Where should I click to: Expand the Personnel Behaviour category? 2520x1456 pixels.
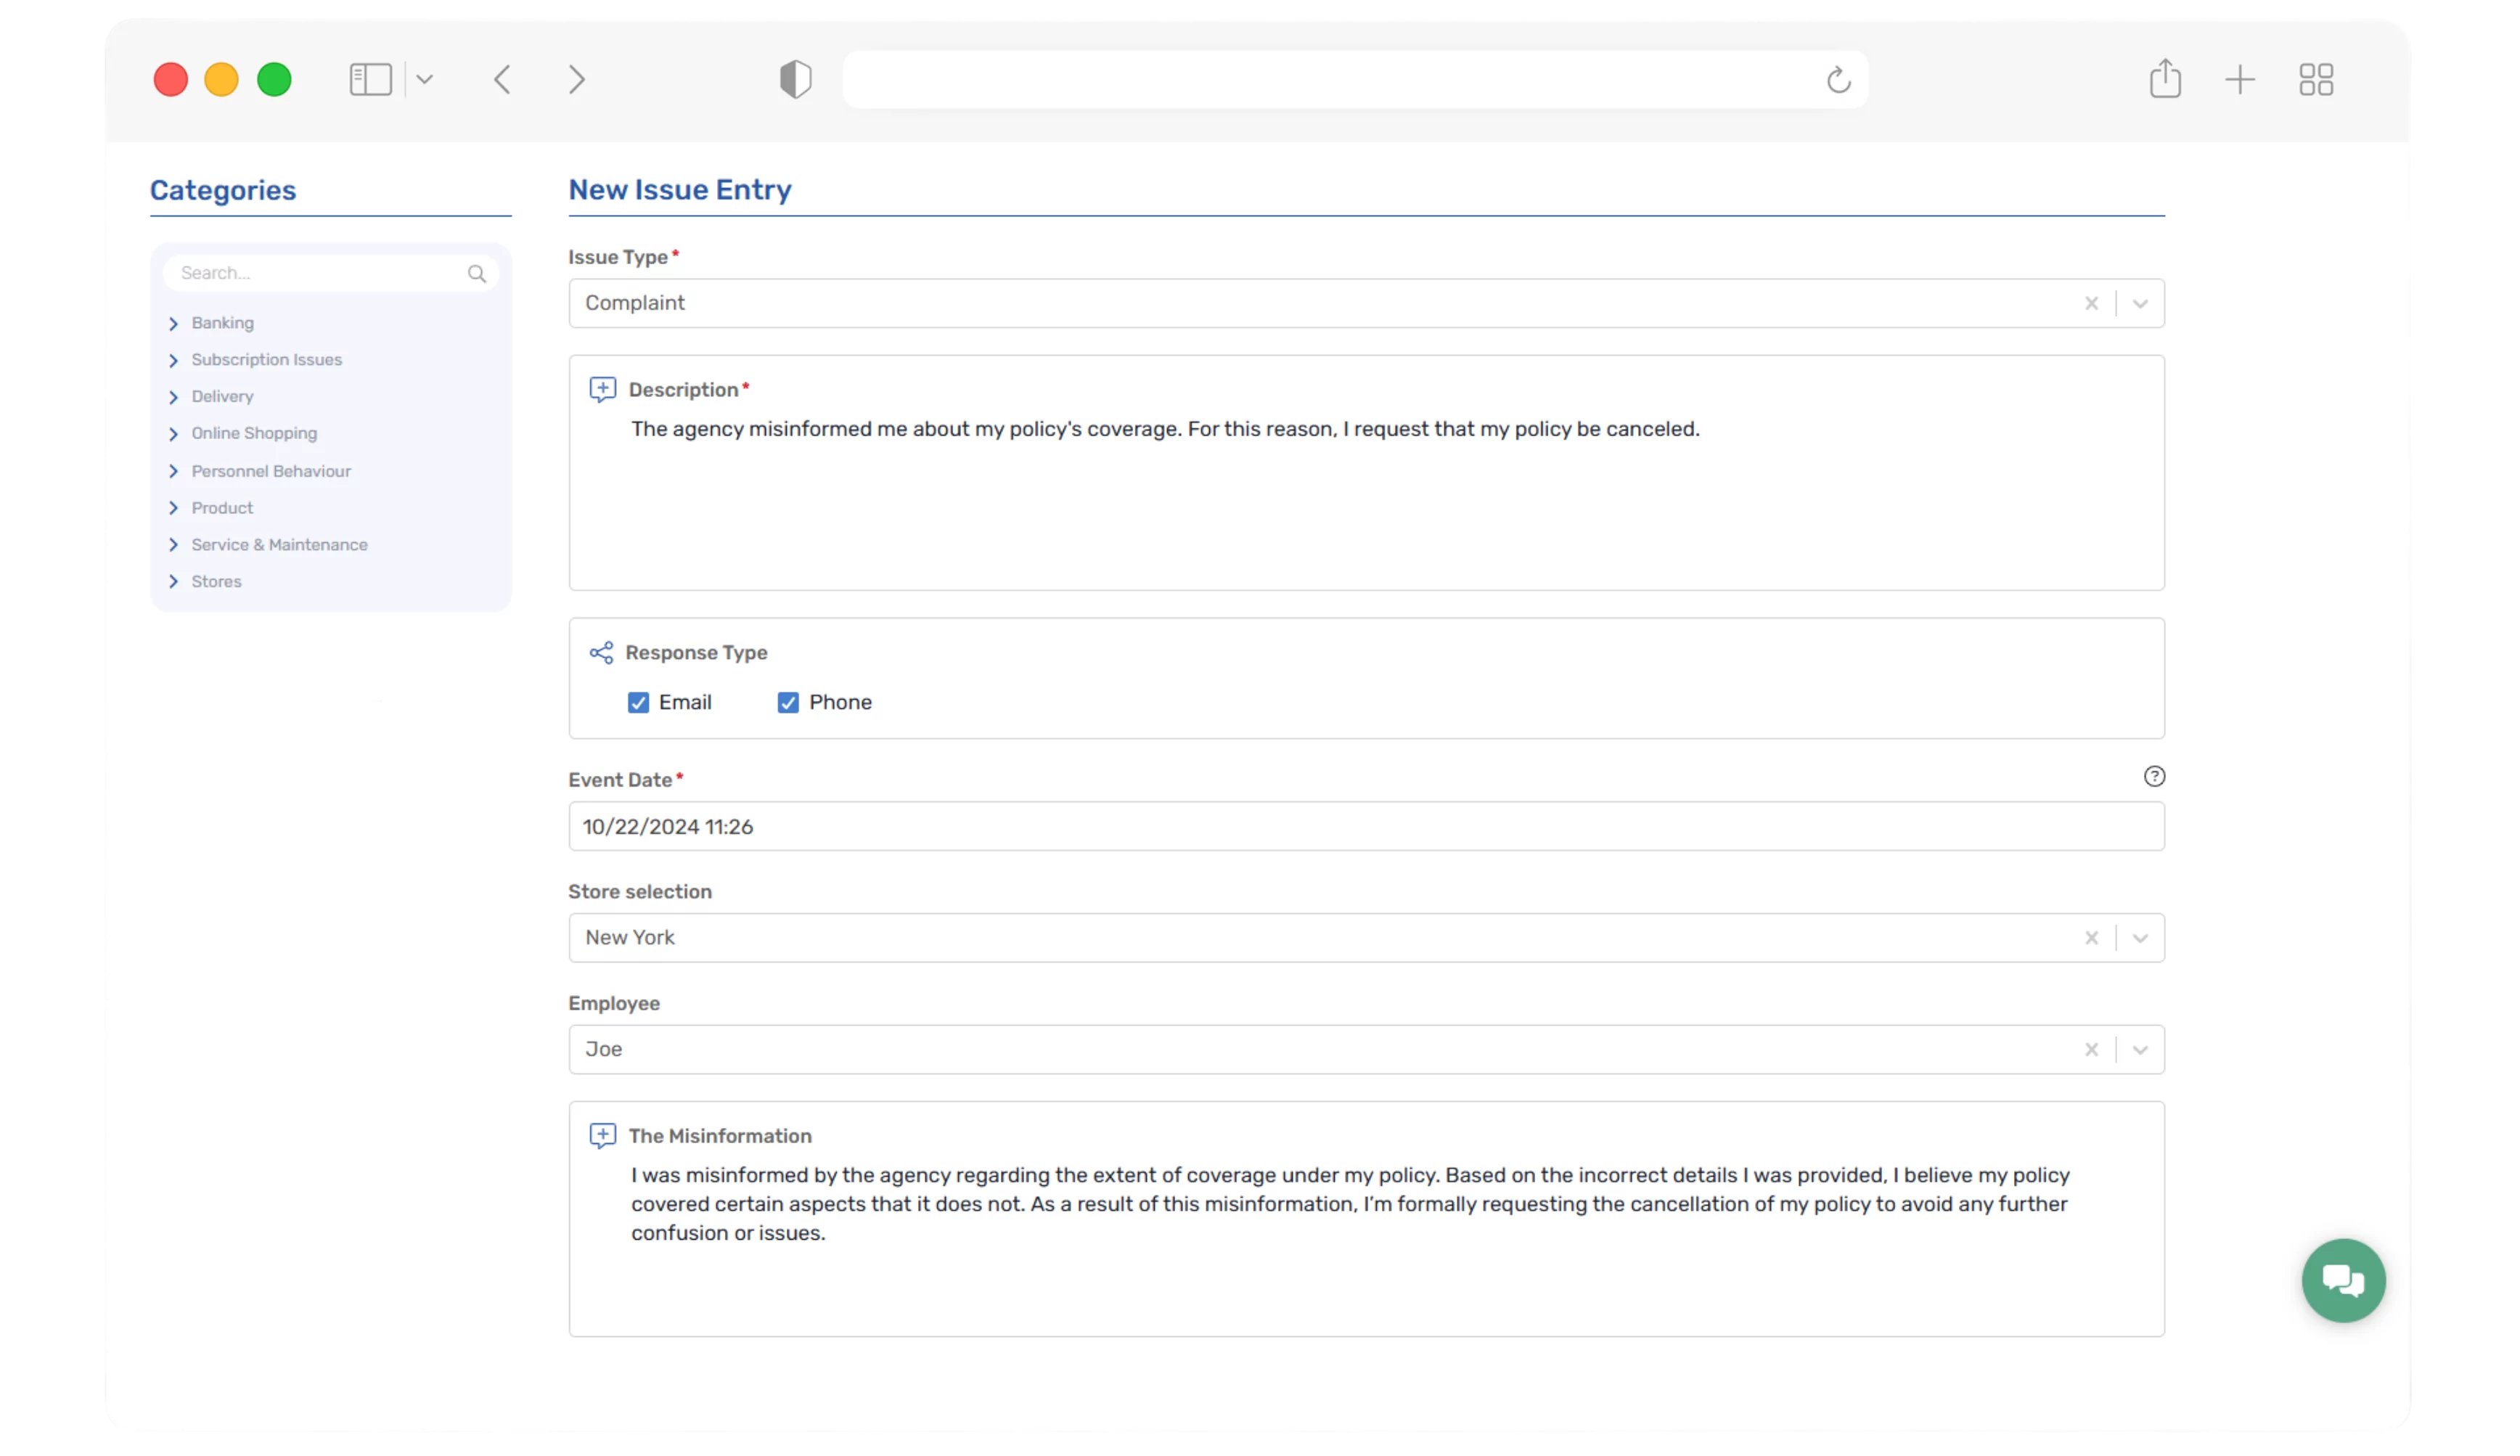pos(173,471)
